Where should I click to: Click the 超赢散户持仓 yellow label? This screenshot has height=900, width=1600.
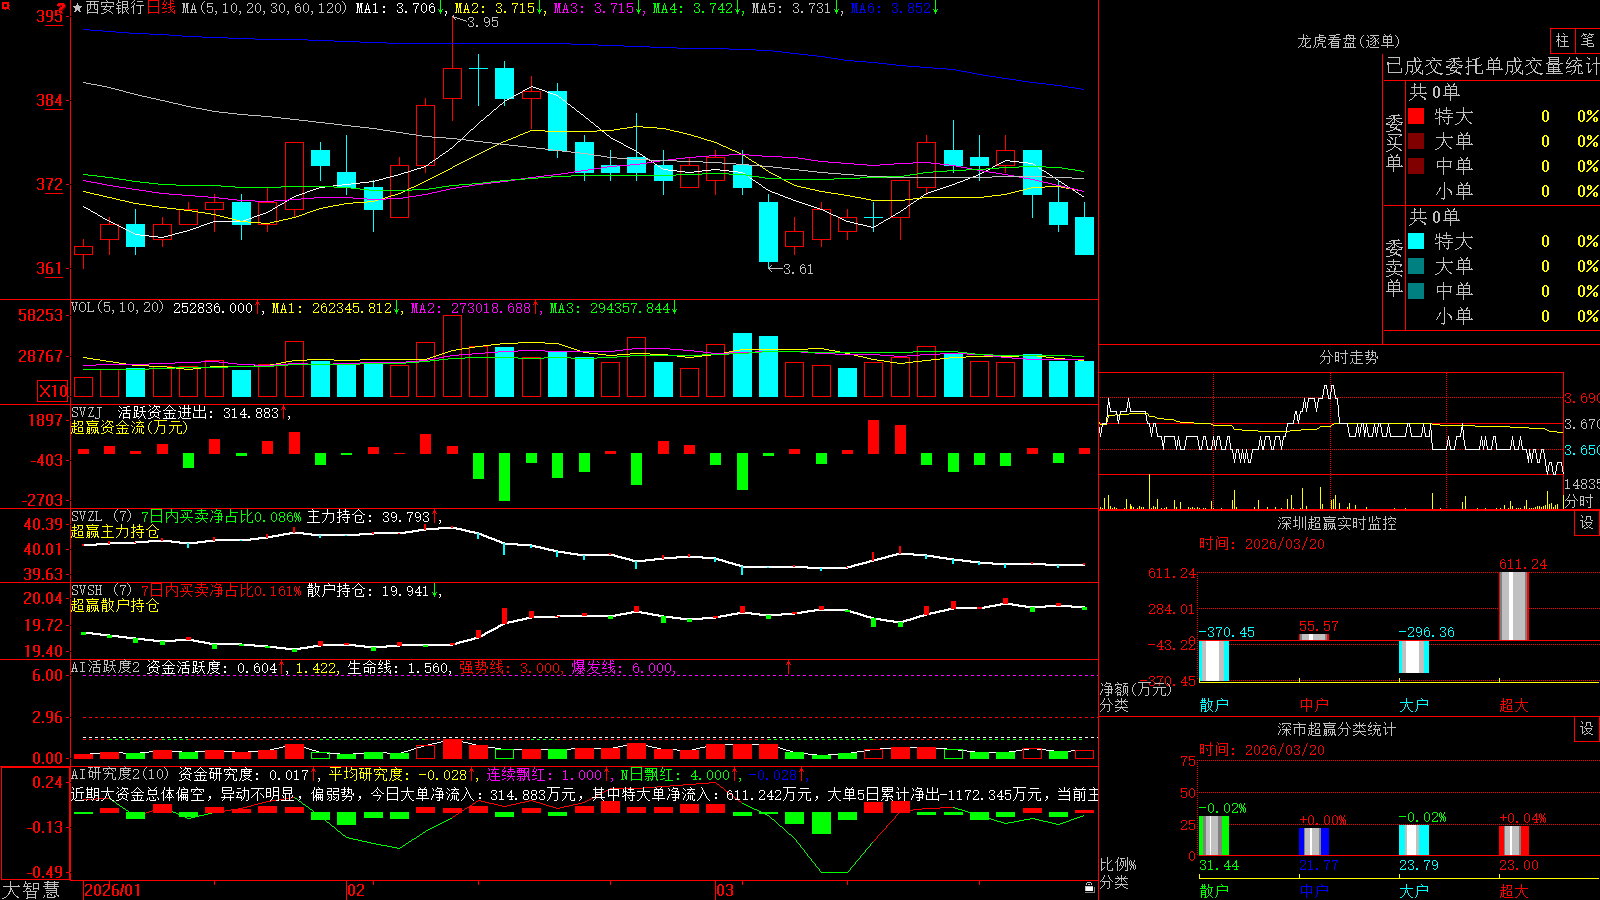click(x=115, y=605)
